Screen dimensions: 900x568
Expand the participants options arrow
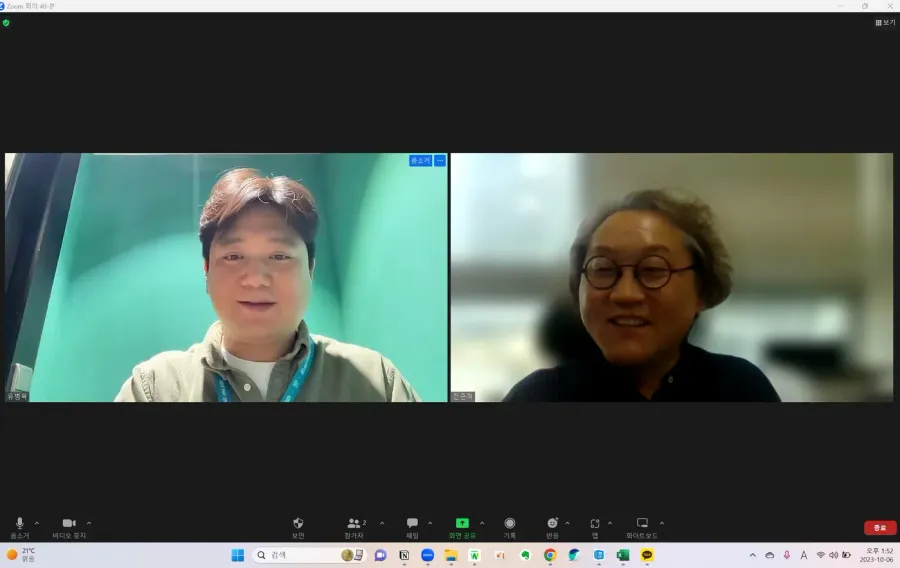point(382,523)
